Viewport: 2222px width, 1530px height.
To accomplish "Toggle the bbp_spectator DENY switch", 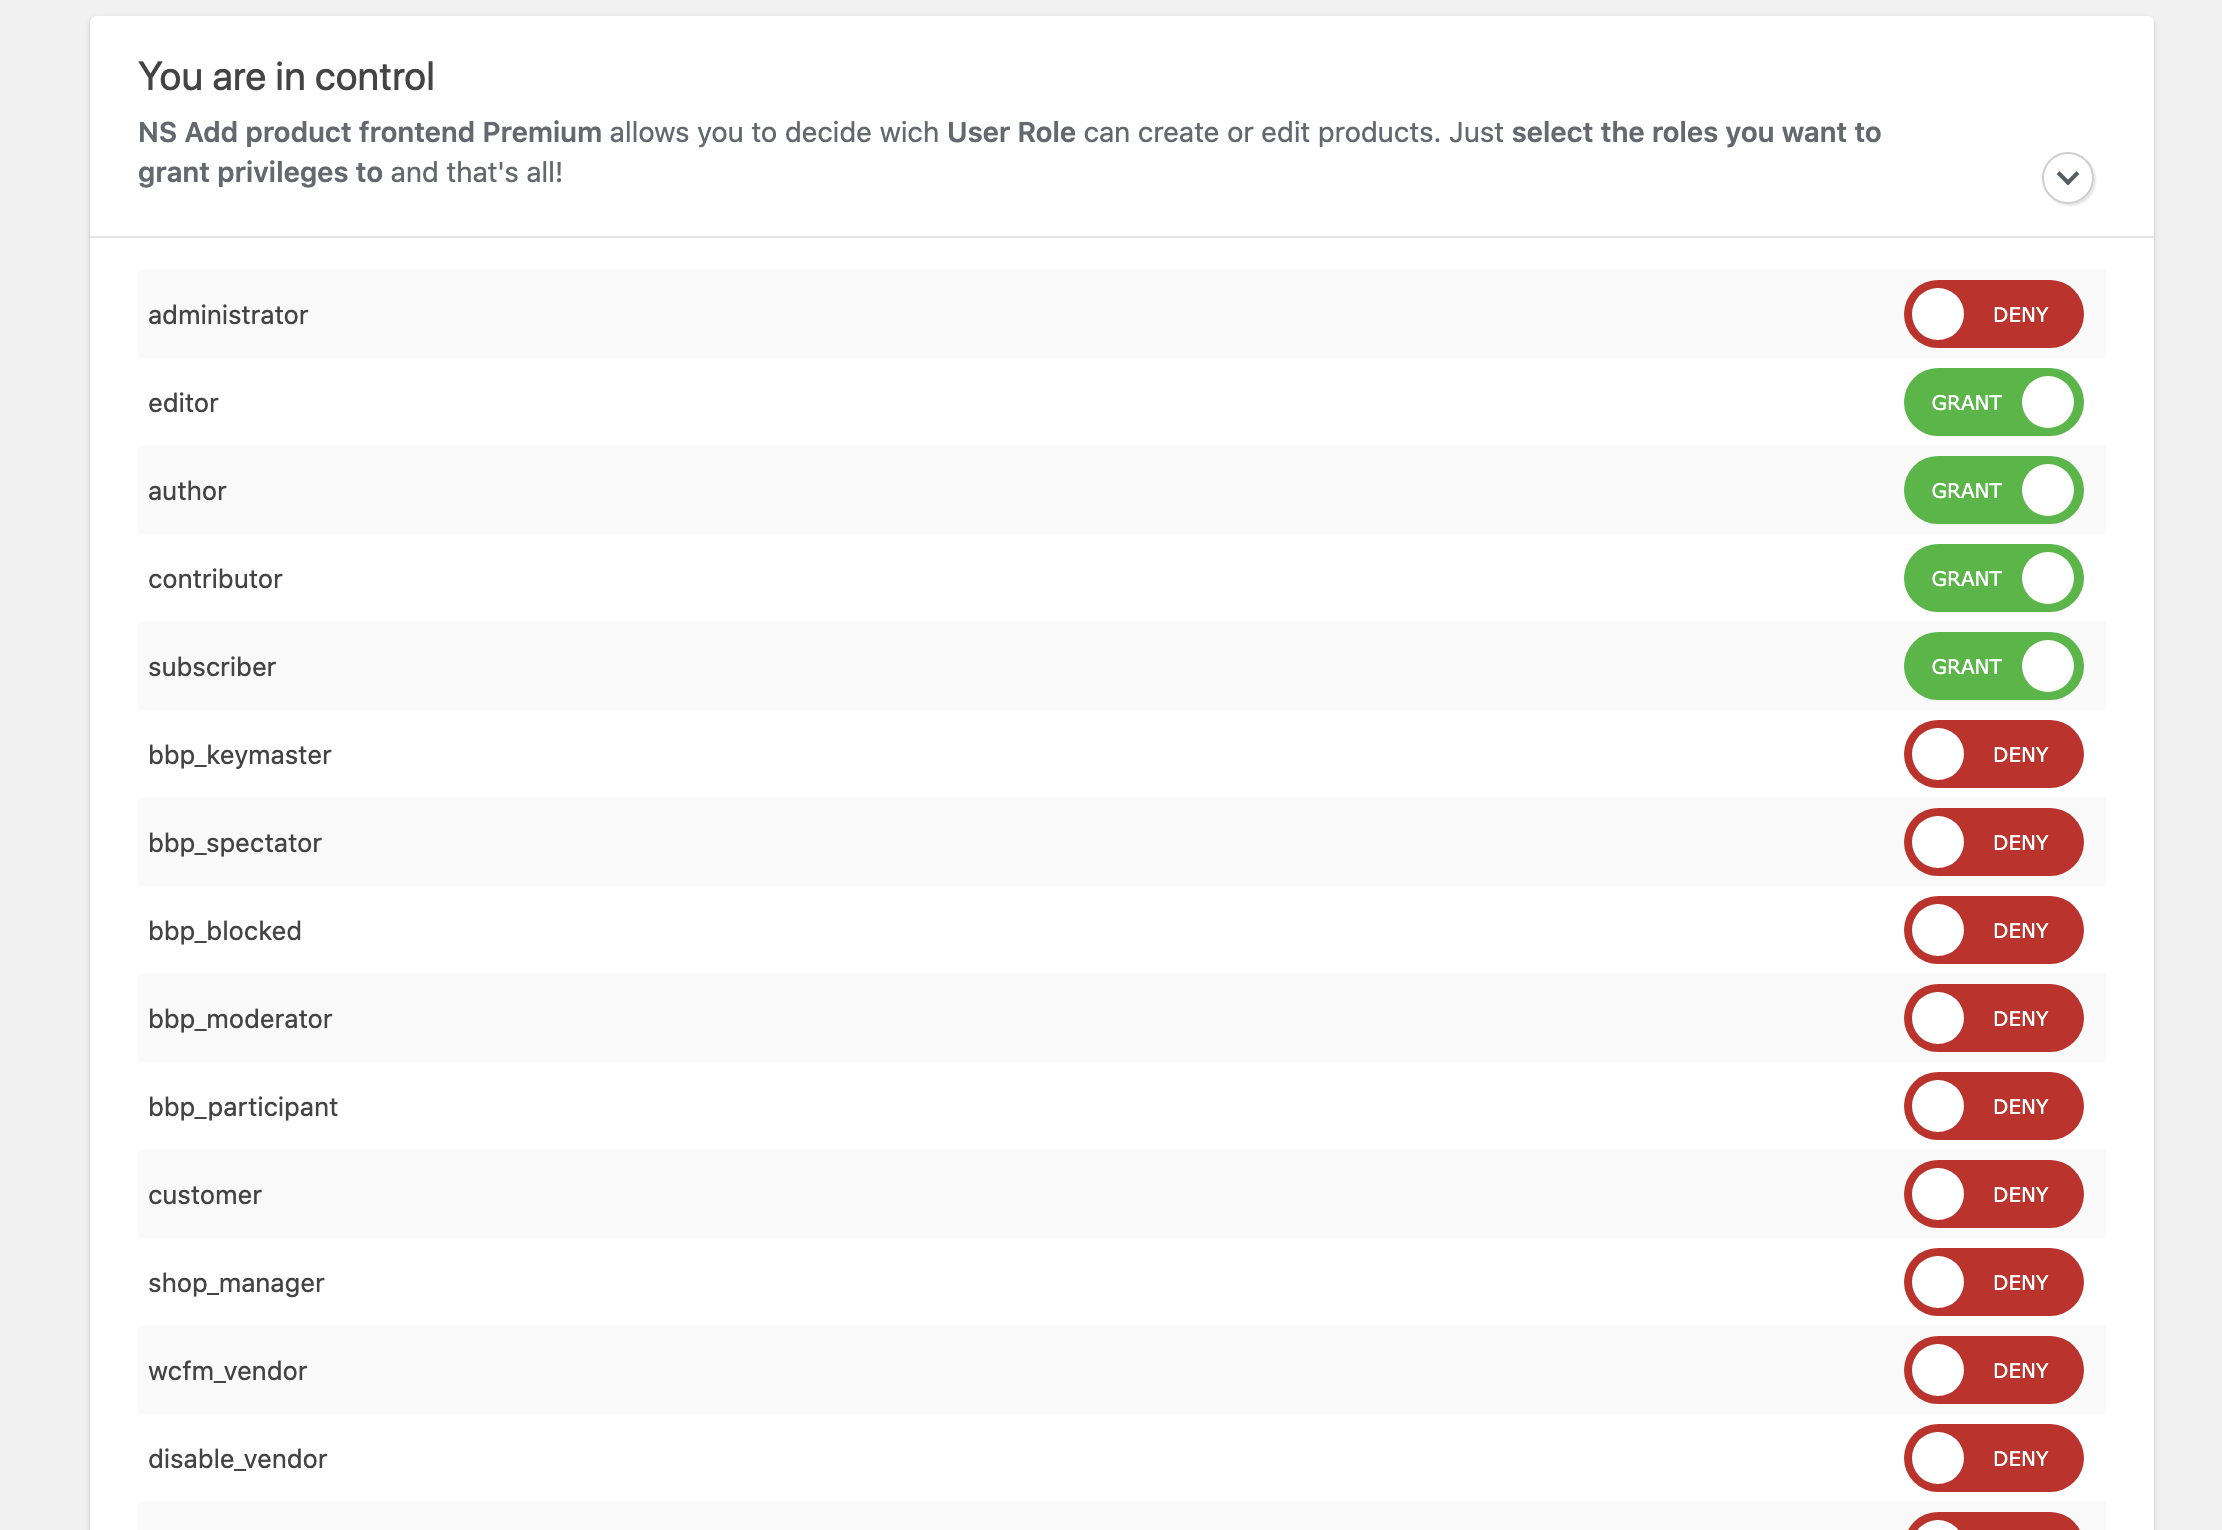I will click(1993, 842).
